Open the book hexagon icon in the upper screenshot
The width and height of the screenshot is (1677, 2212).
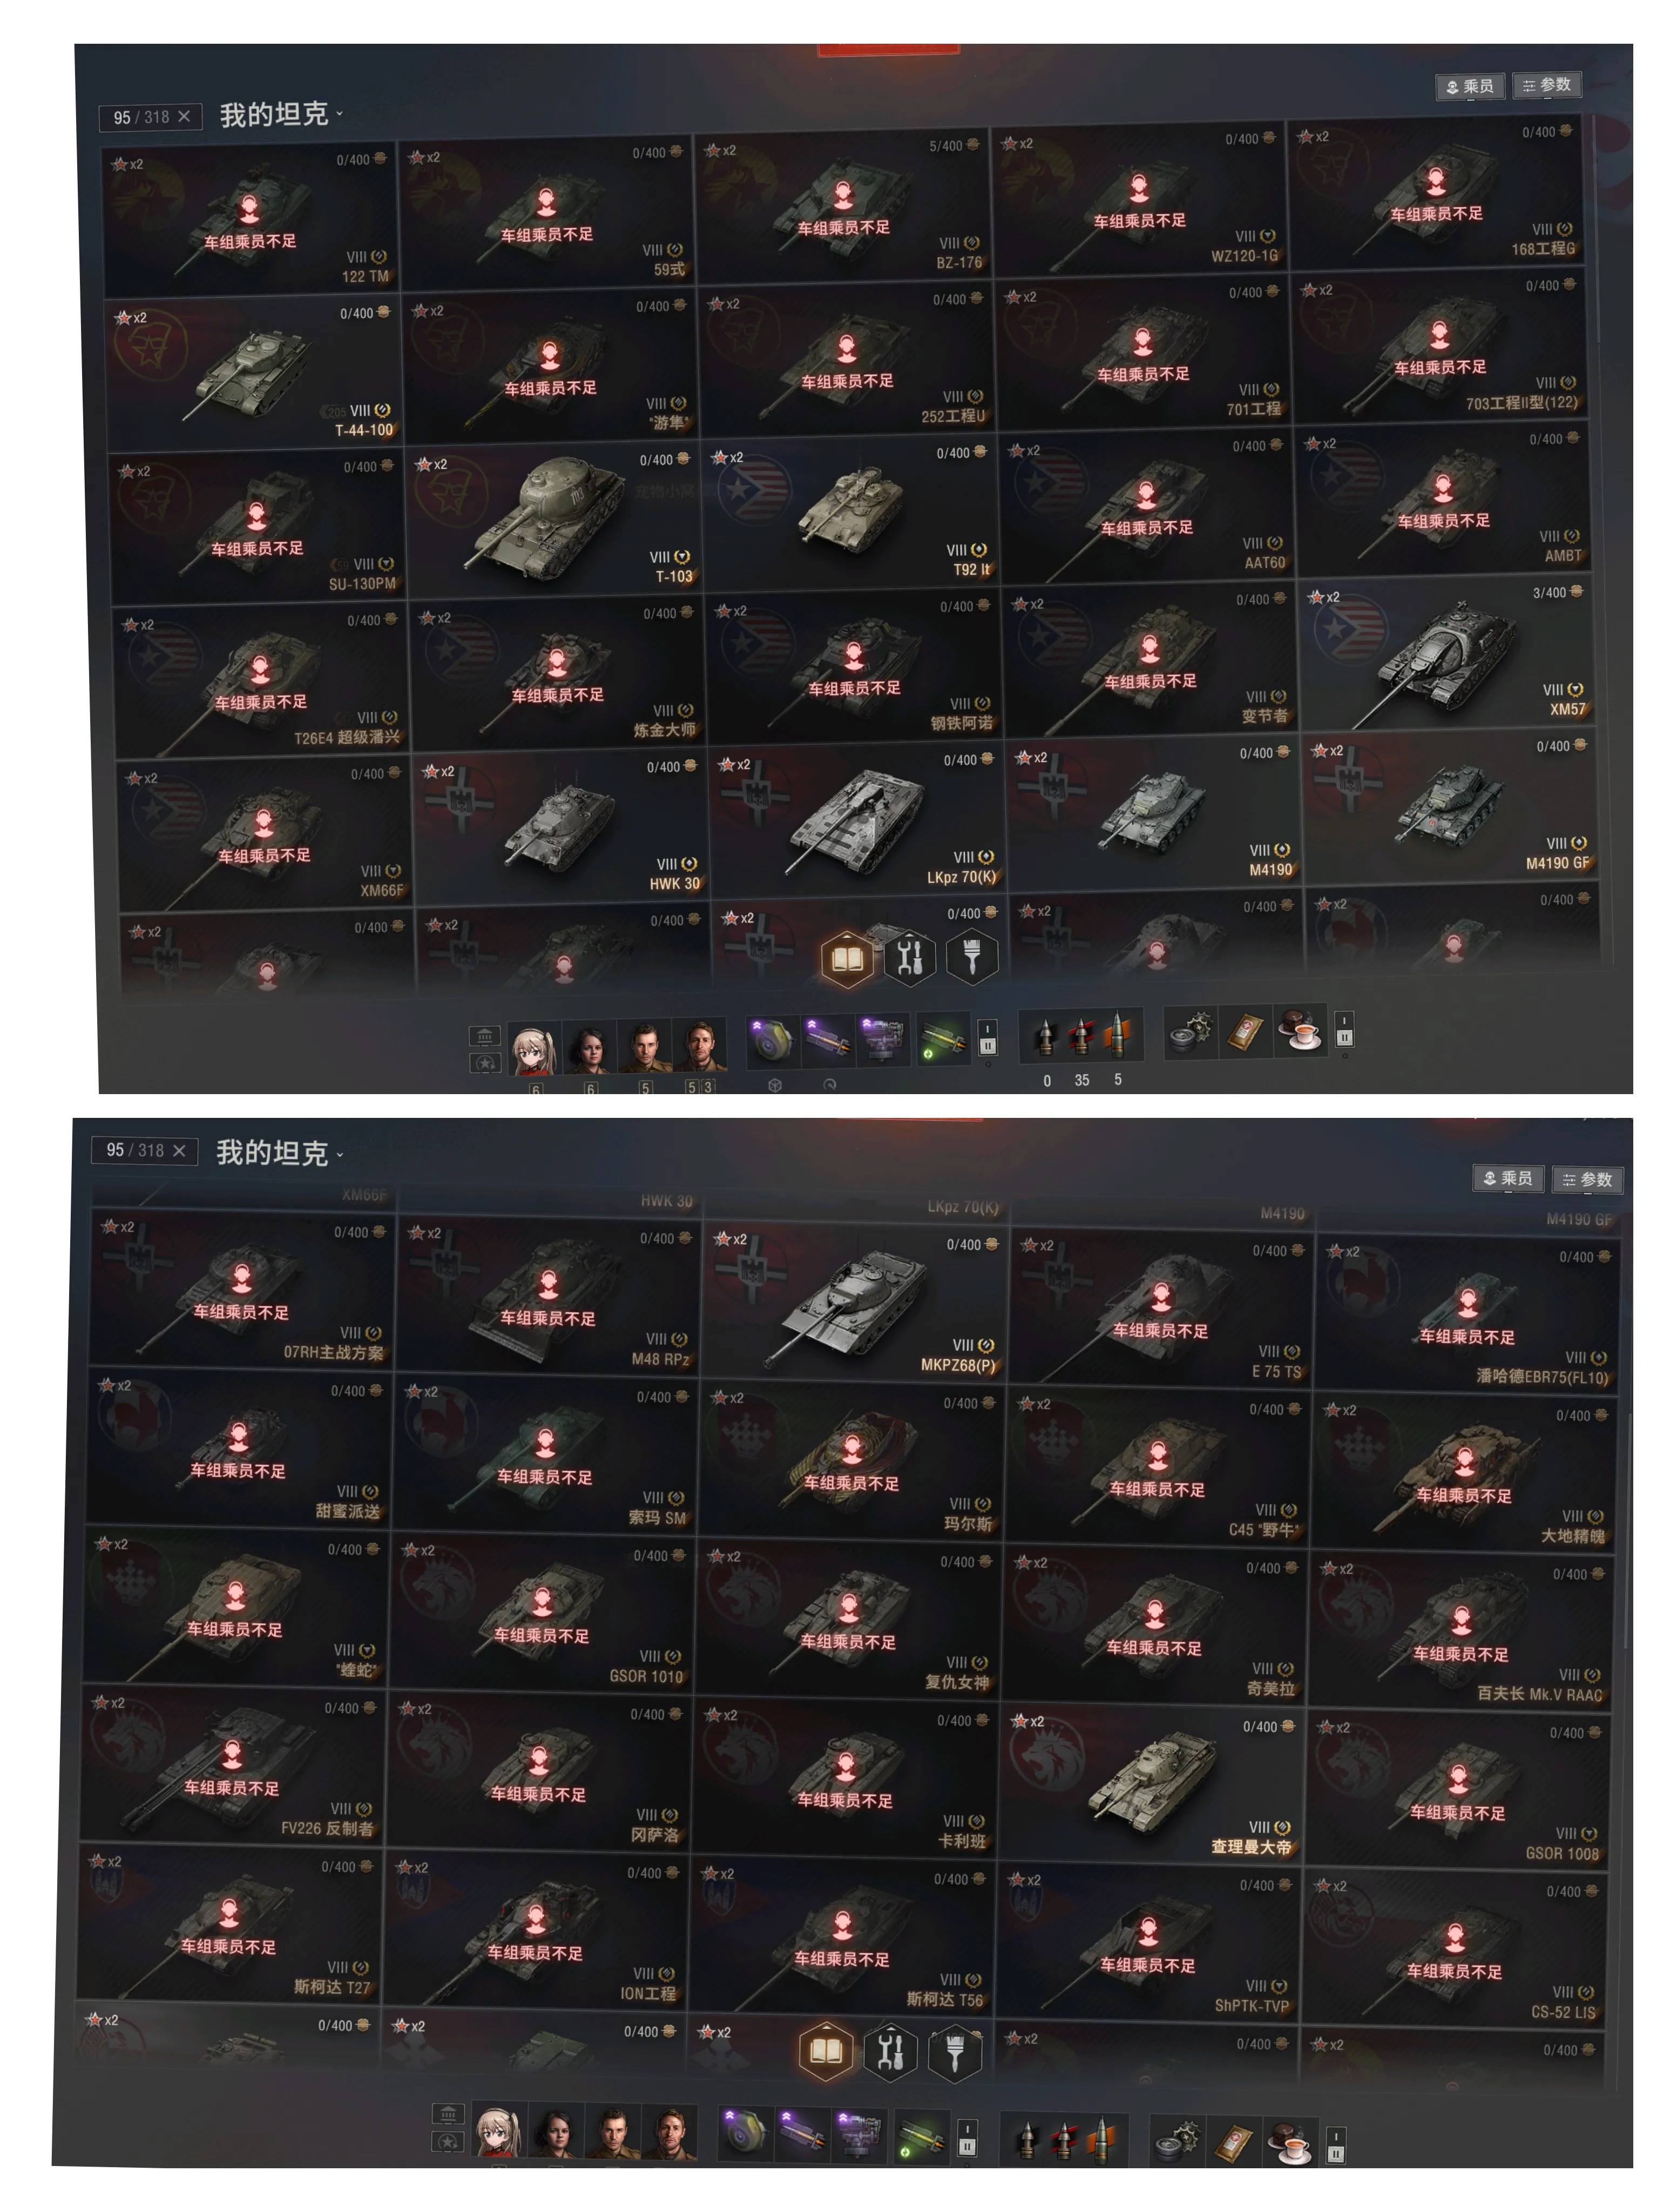(846, 958)
